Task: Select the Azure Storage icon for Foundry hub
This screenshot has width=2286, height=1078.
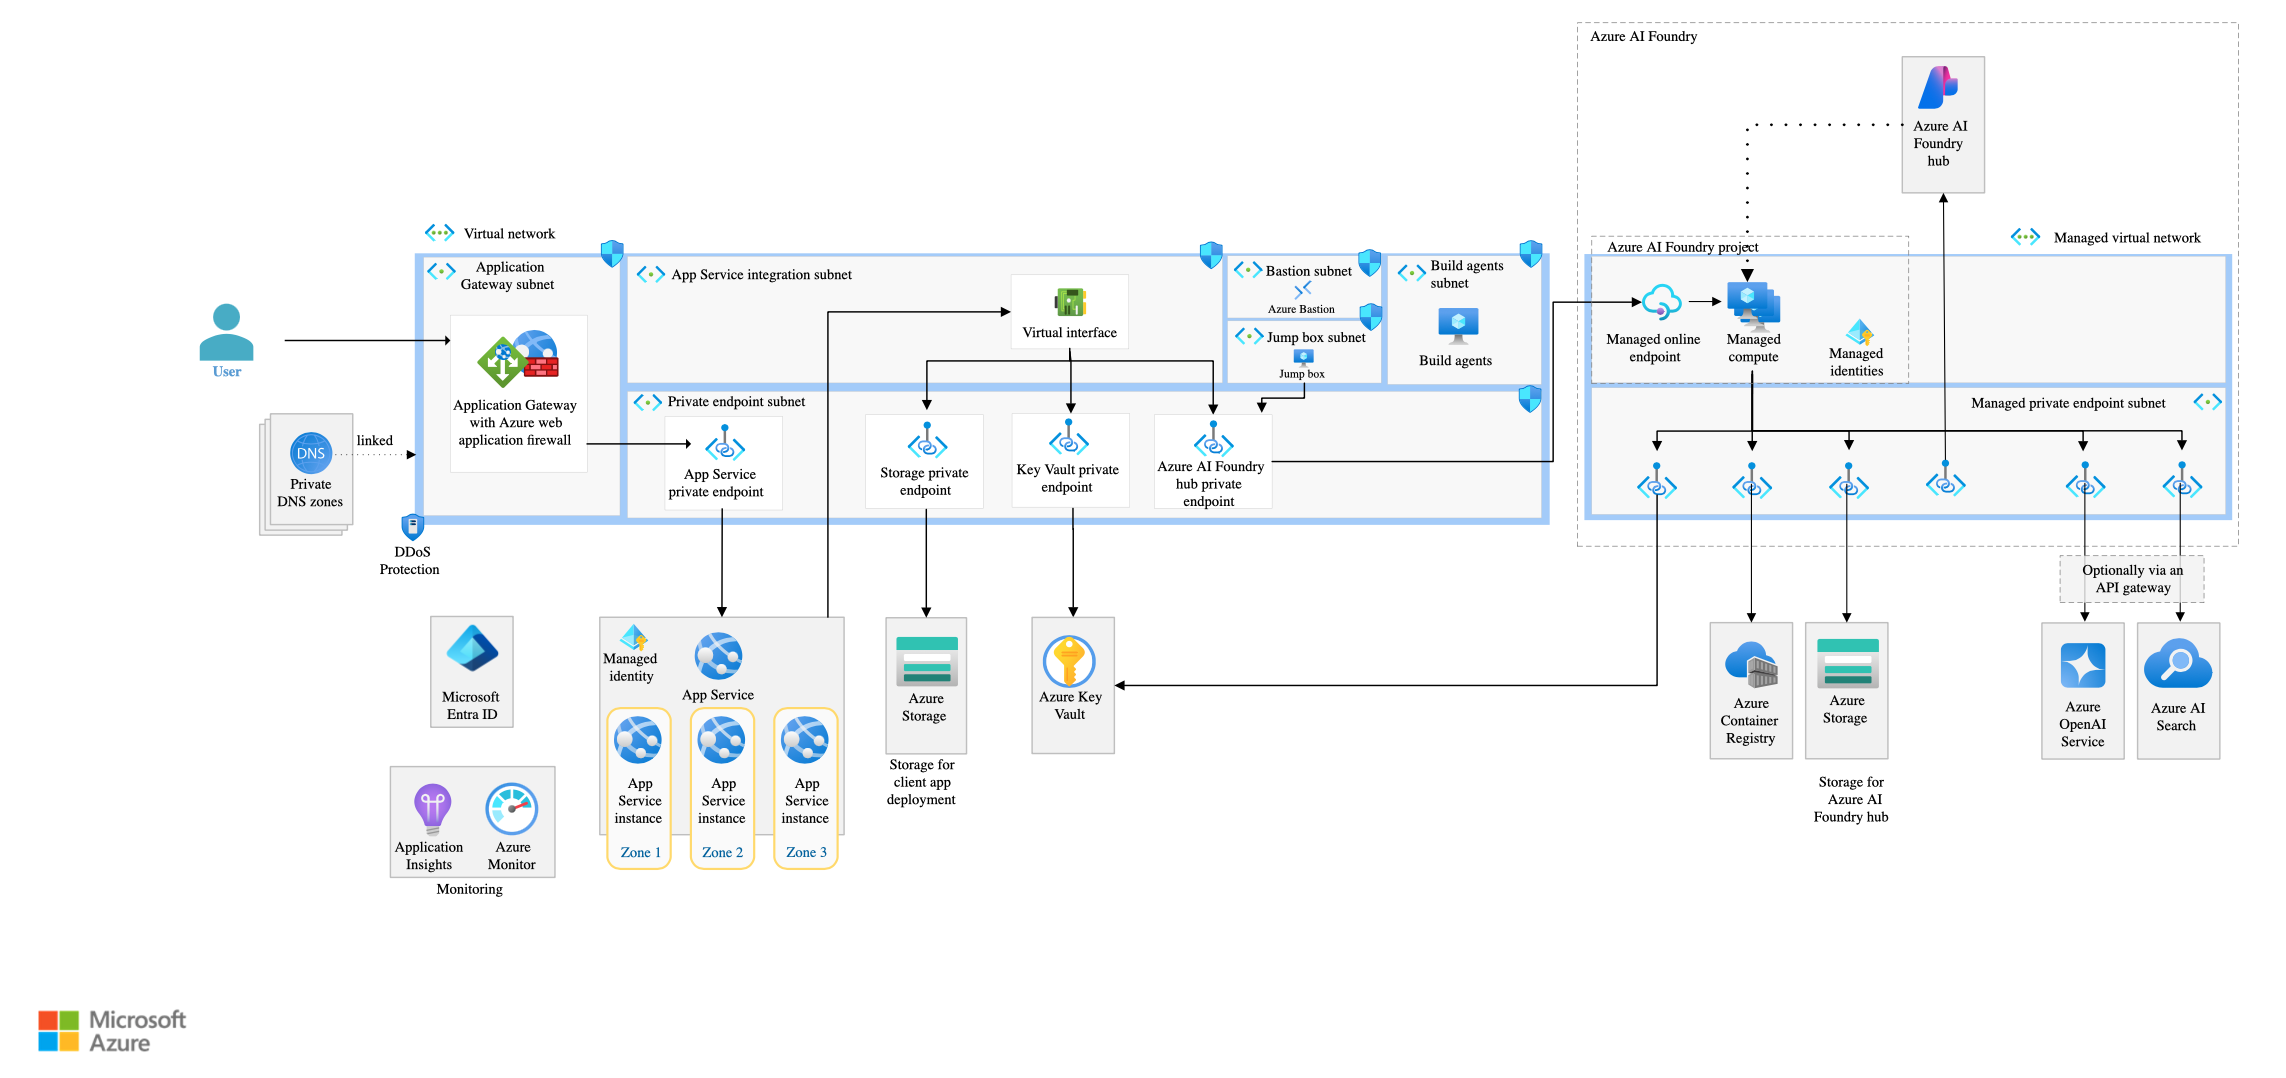Action: coord(1848,663)
